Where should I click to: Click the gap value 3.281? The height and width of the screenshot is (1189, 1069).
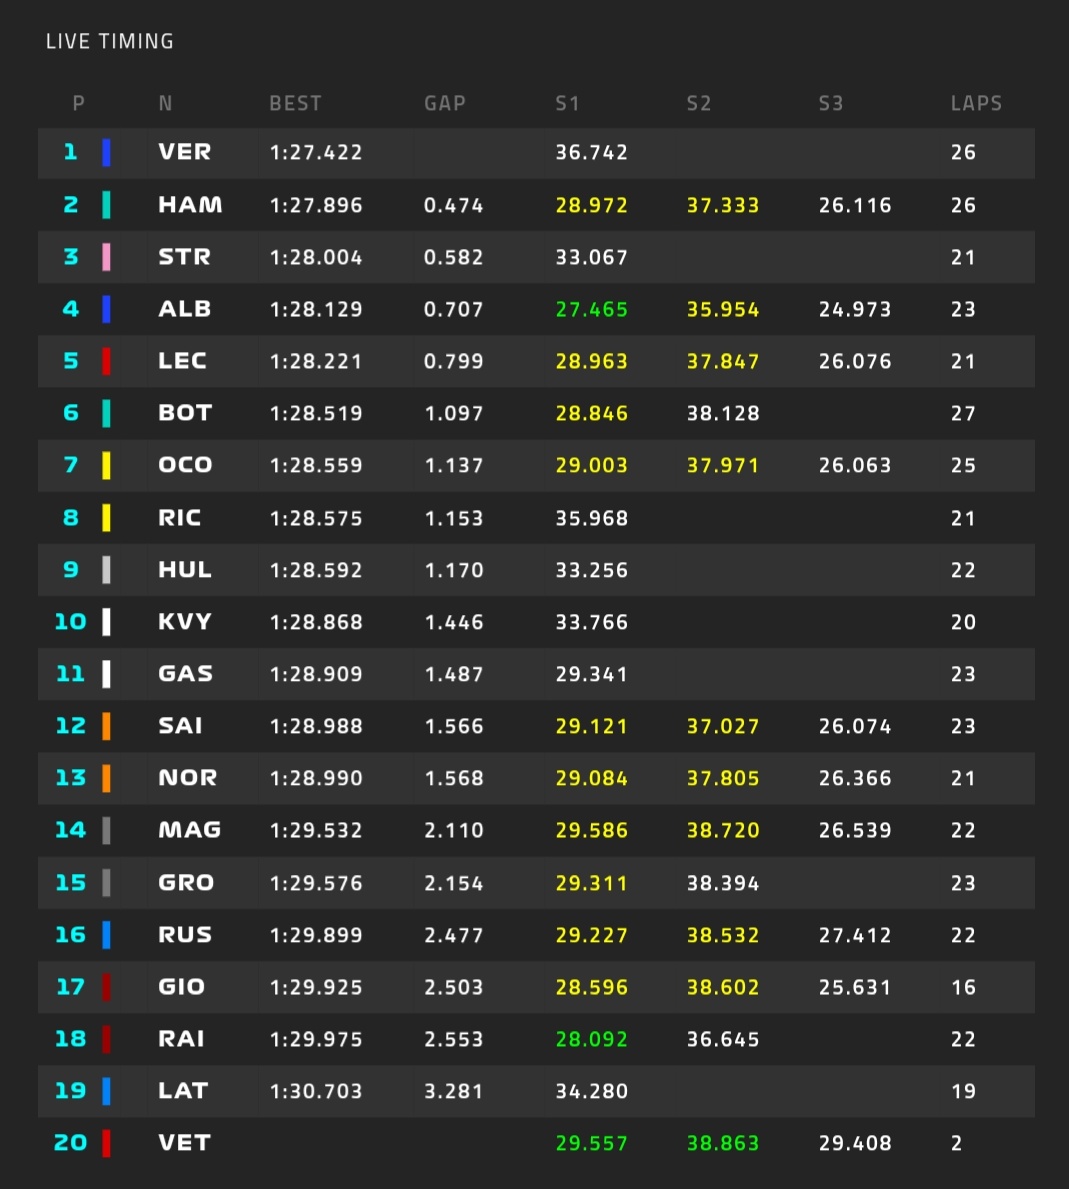click(x=453, y=1091)
